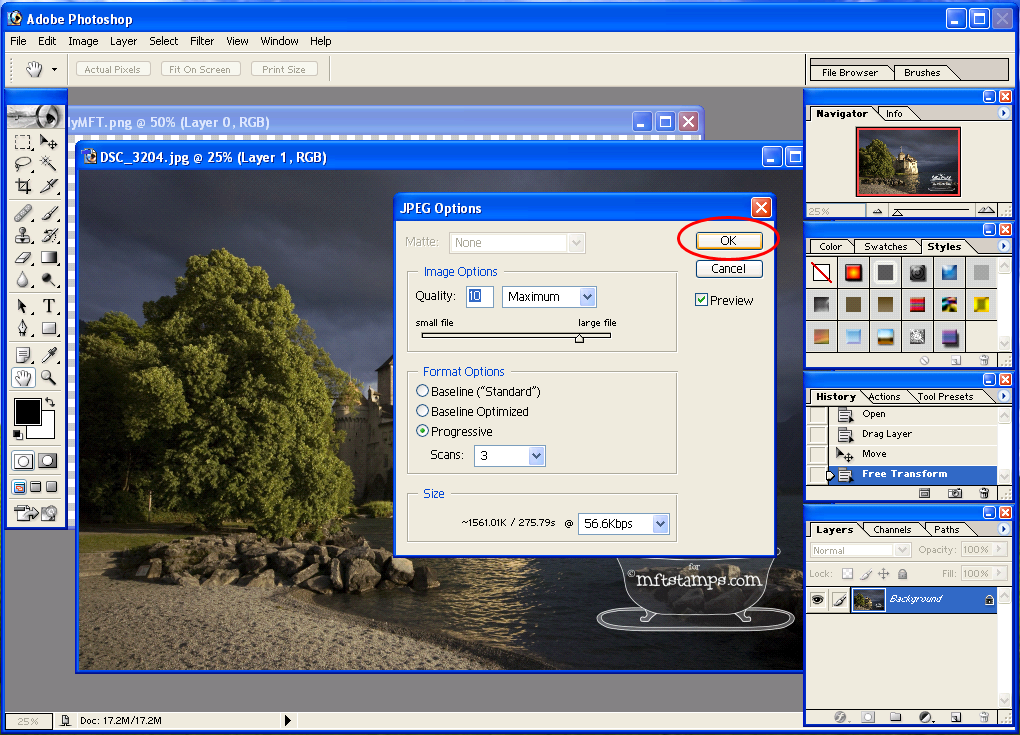The width and height of the screenshot is (1020, 735).
Task: Open the Scans count dropdown
Action: tap(536, 456)
